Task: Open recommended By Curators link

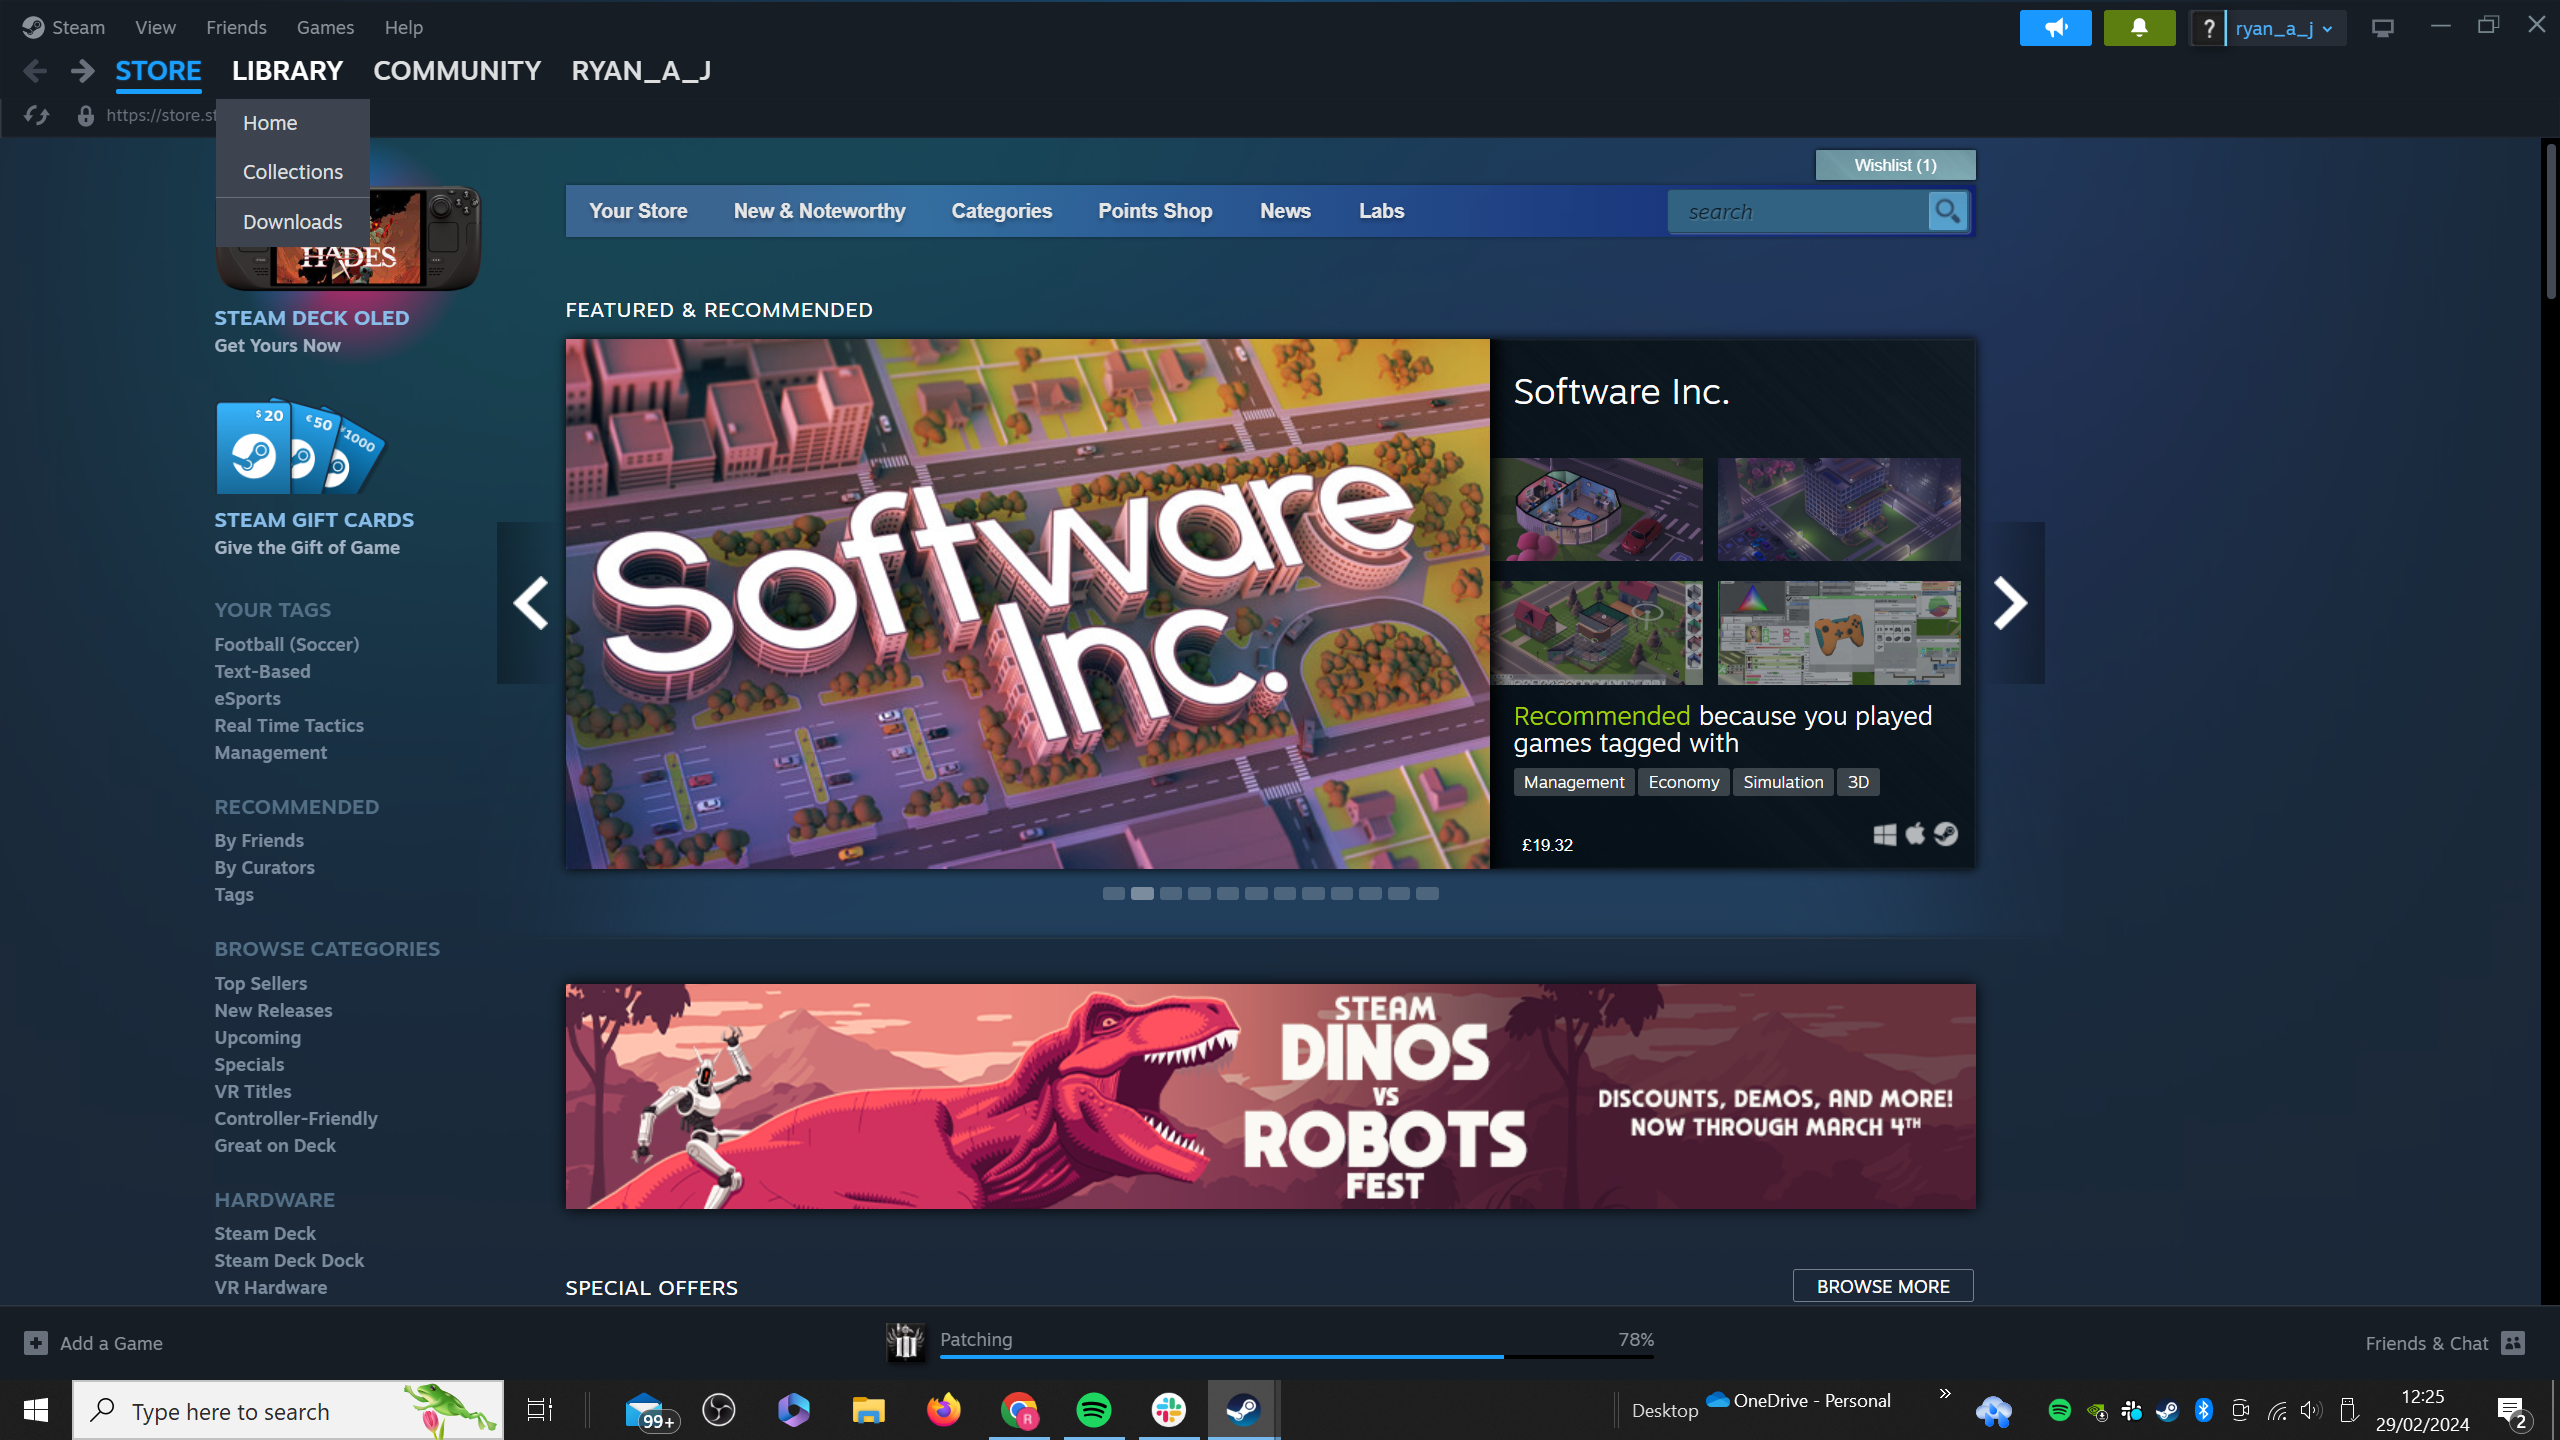Action: [264, 868]
